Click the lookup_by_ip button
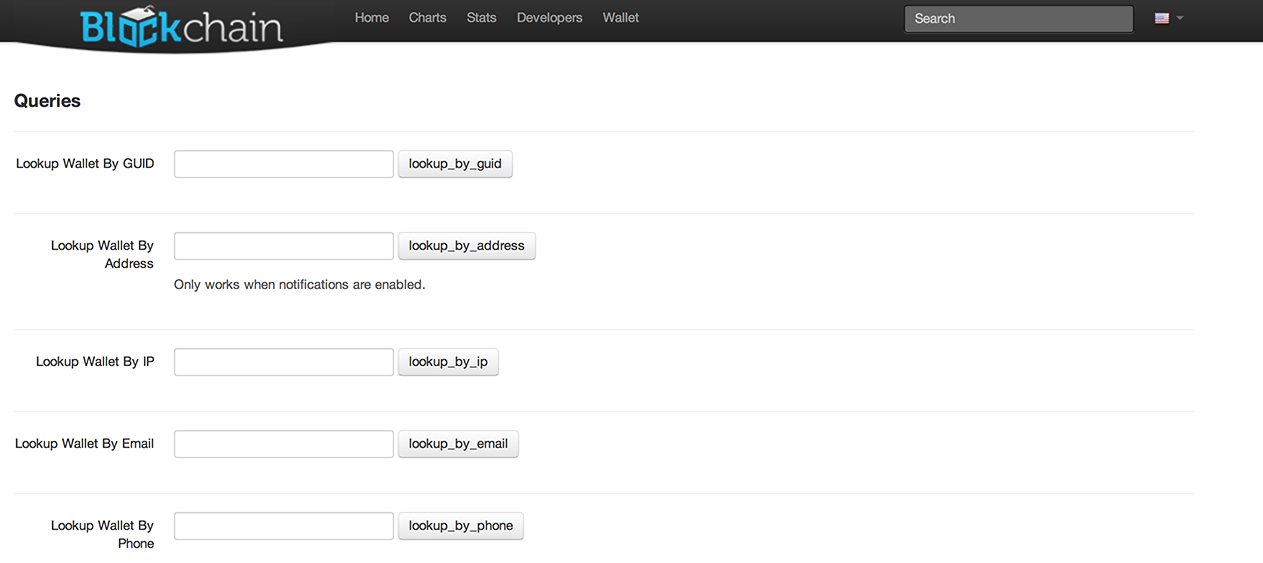1263x563 pixels. (448, 362)
